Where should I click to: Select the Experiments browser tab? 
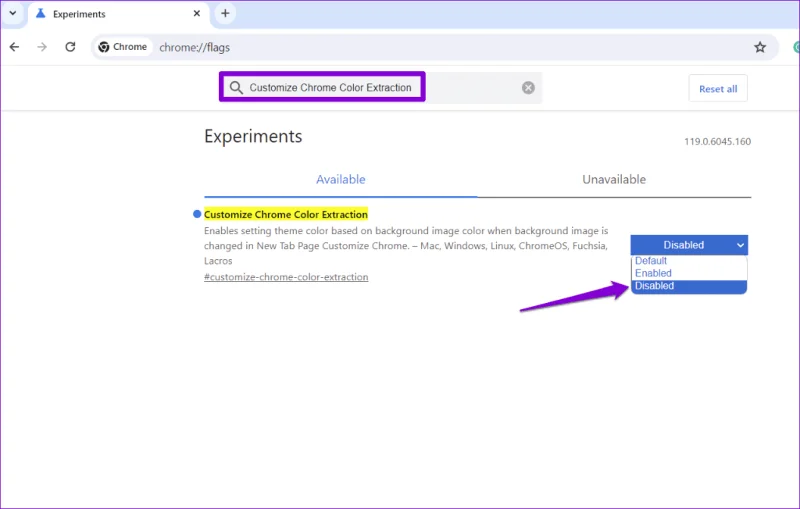116,14
